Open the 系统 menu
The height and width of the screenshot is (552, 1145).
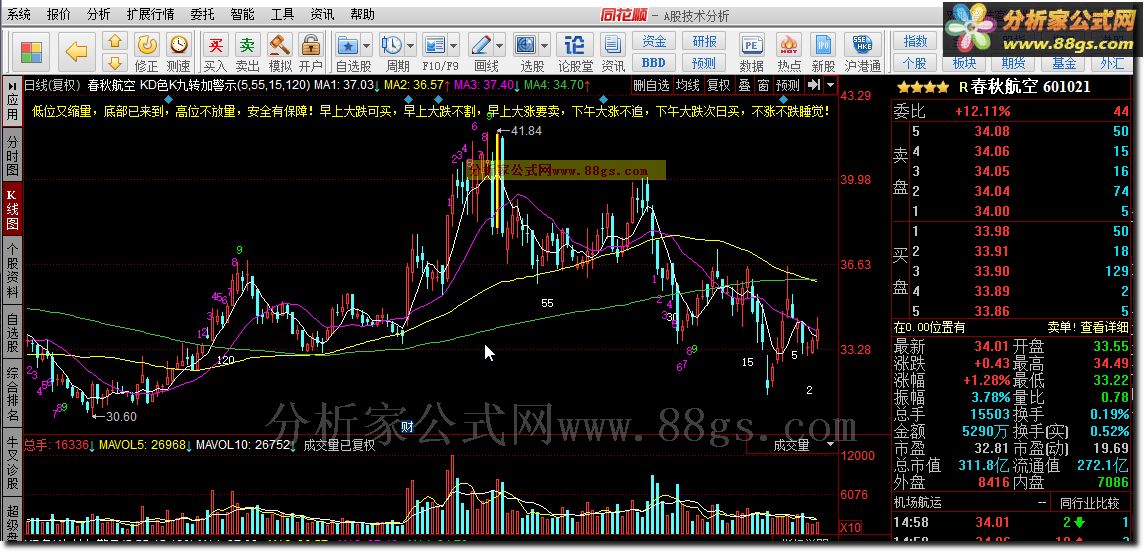pos(19,14)
